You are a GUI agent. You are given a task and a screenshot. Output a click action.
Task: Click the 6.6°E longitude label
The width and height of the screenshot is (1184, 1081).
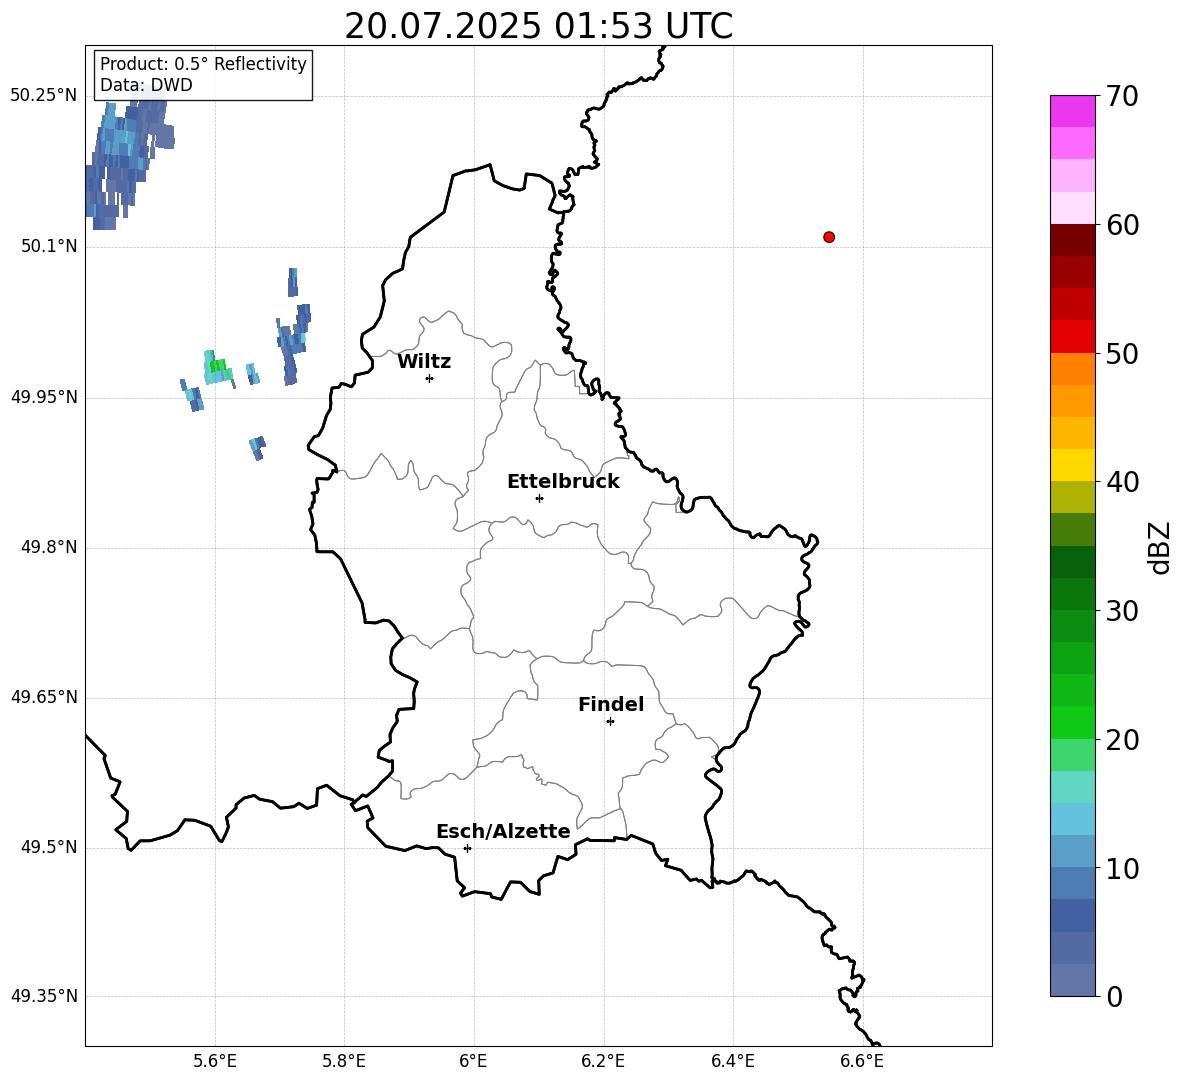[862, 1061]
